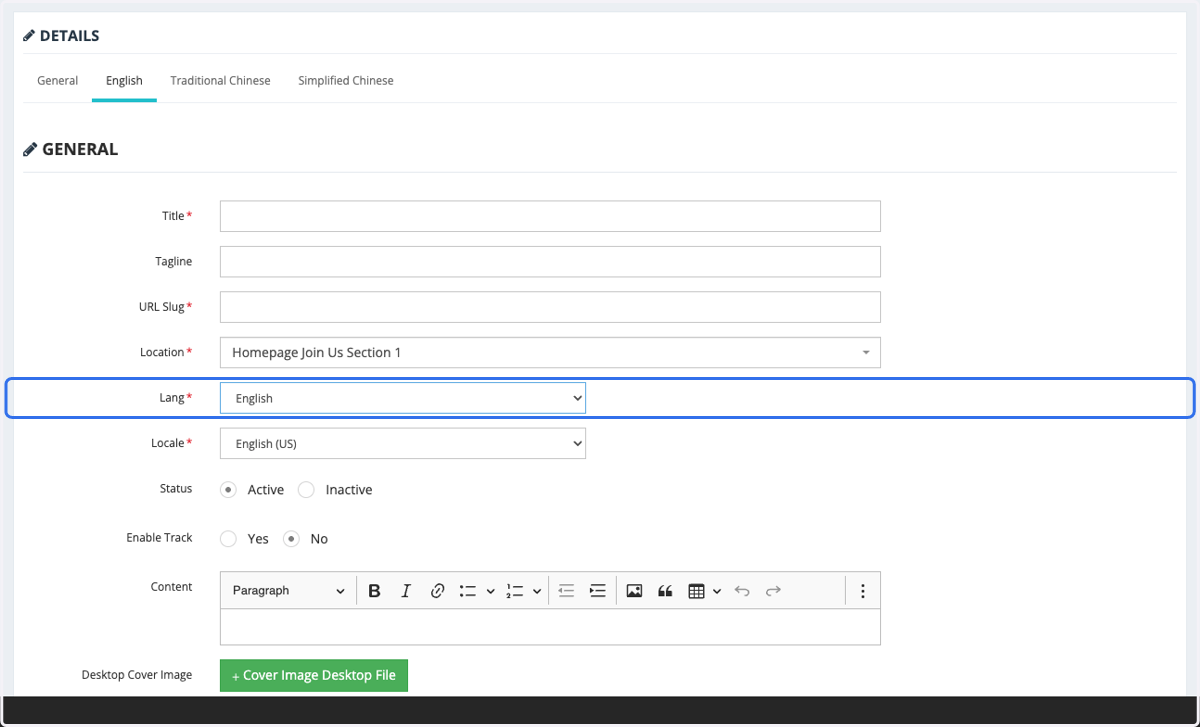Open the Paragraph heading style dropdown
1200x727 pixels.
[288, 591]
